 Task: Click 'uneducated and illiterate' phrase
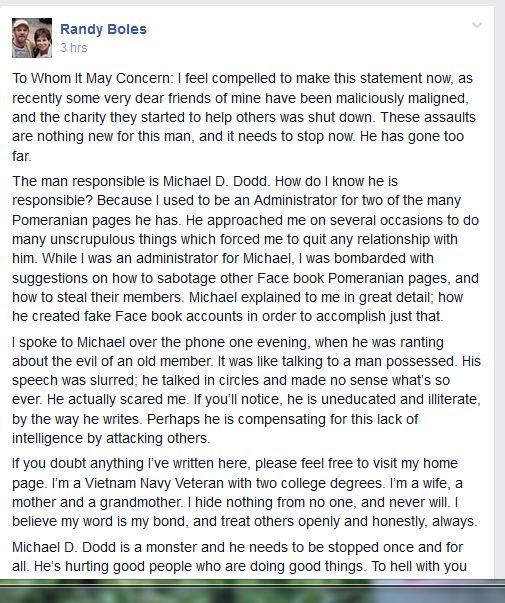(400, 399)
